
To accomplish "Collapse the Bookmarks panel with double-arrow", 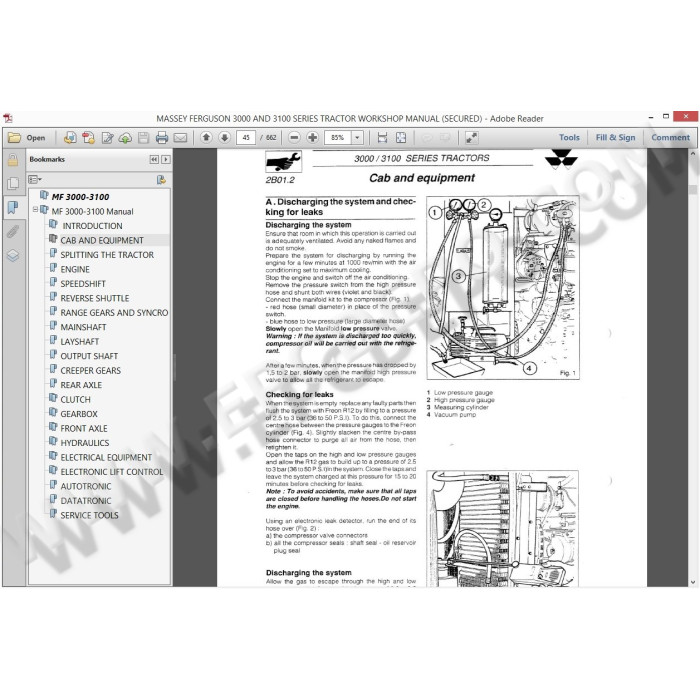I will point(154,159).
